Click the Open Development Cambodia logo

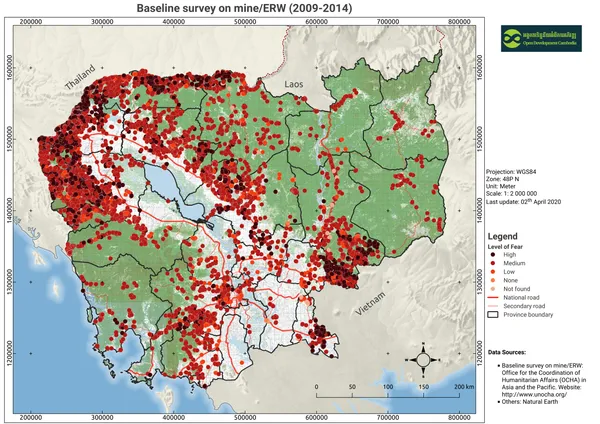(x=541, y=38)
